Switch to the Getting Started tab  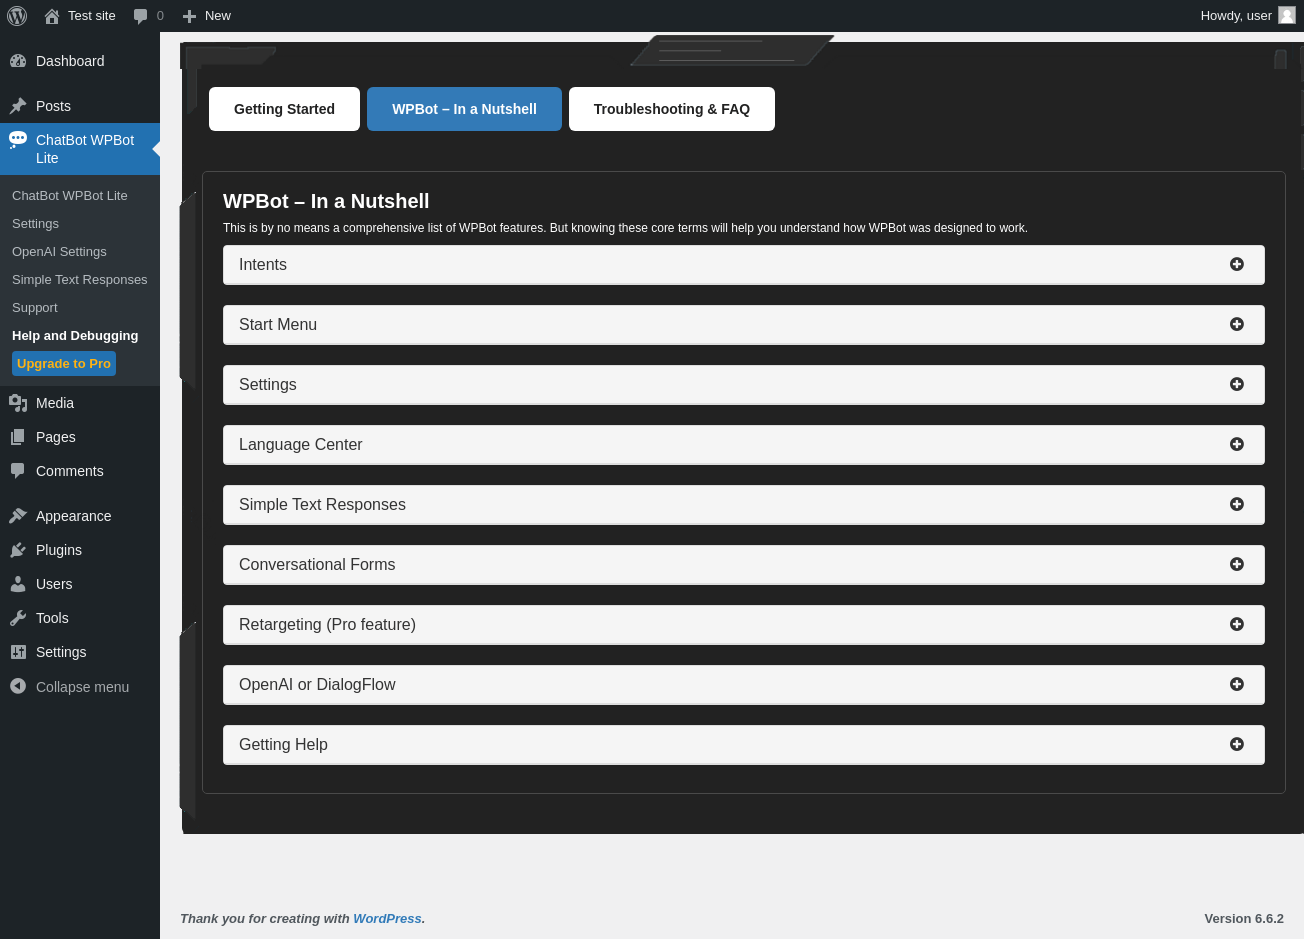[x=284, y=109]
